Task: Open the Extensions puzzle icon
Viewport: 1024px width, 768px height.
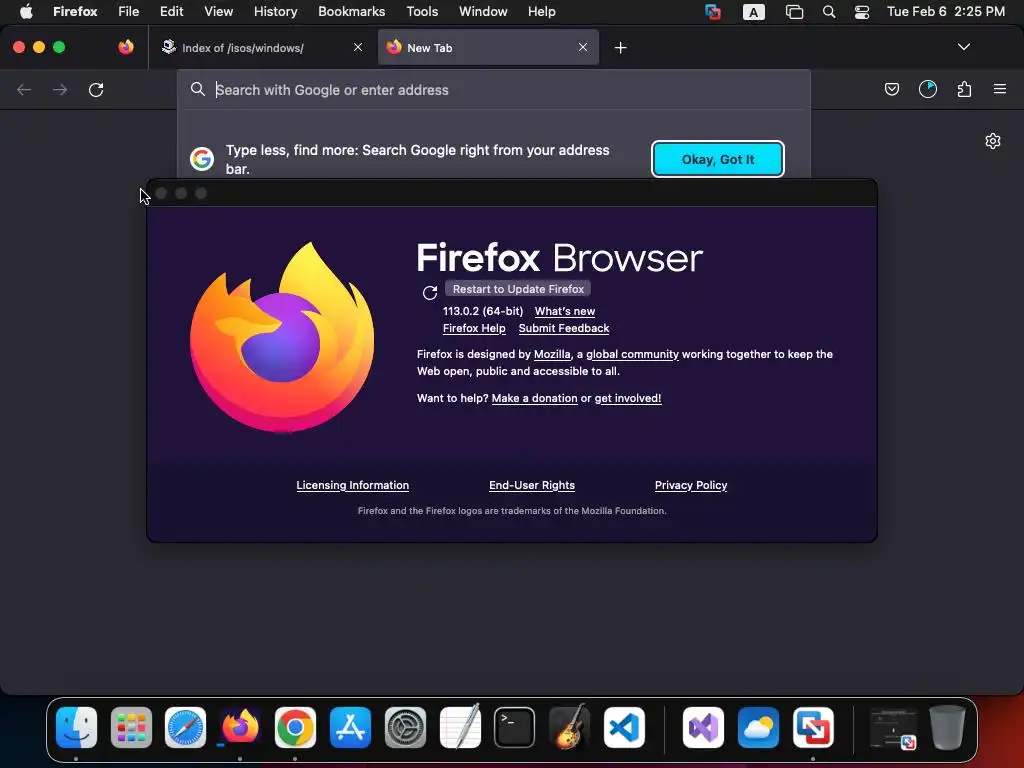Action: (x=964, y=89)
